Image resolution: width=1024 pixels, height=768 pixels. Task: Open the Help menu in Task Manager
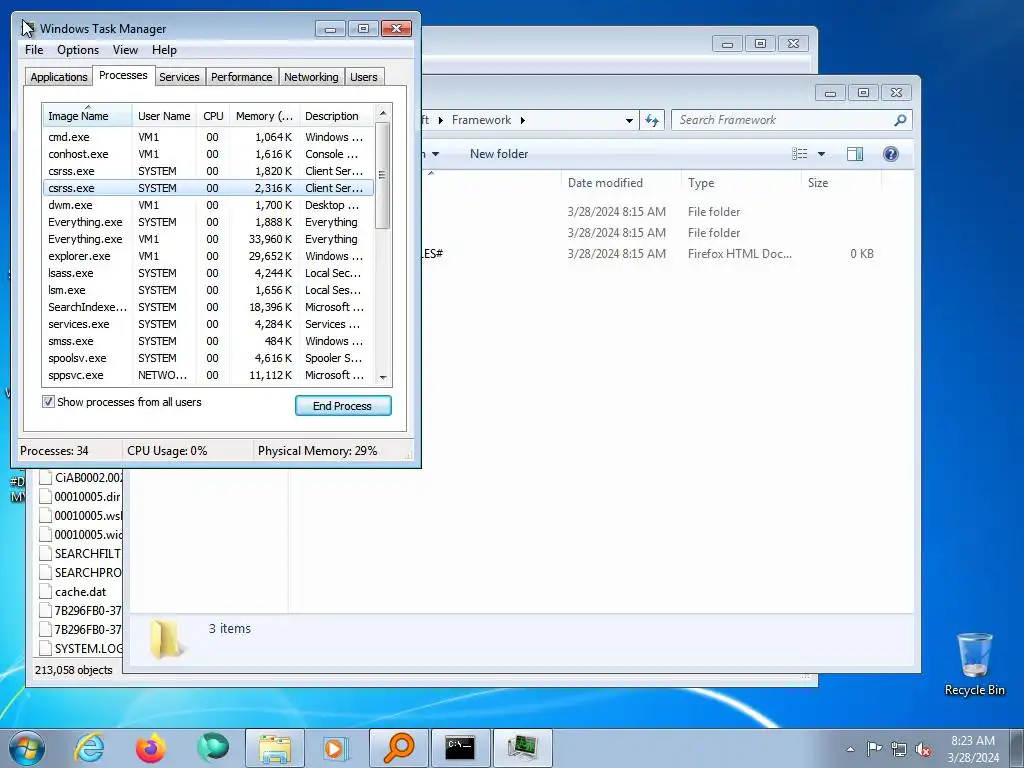pyautogui.click(x=164, y=50)
